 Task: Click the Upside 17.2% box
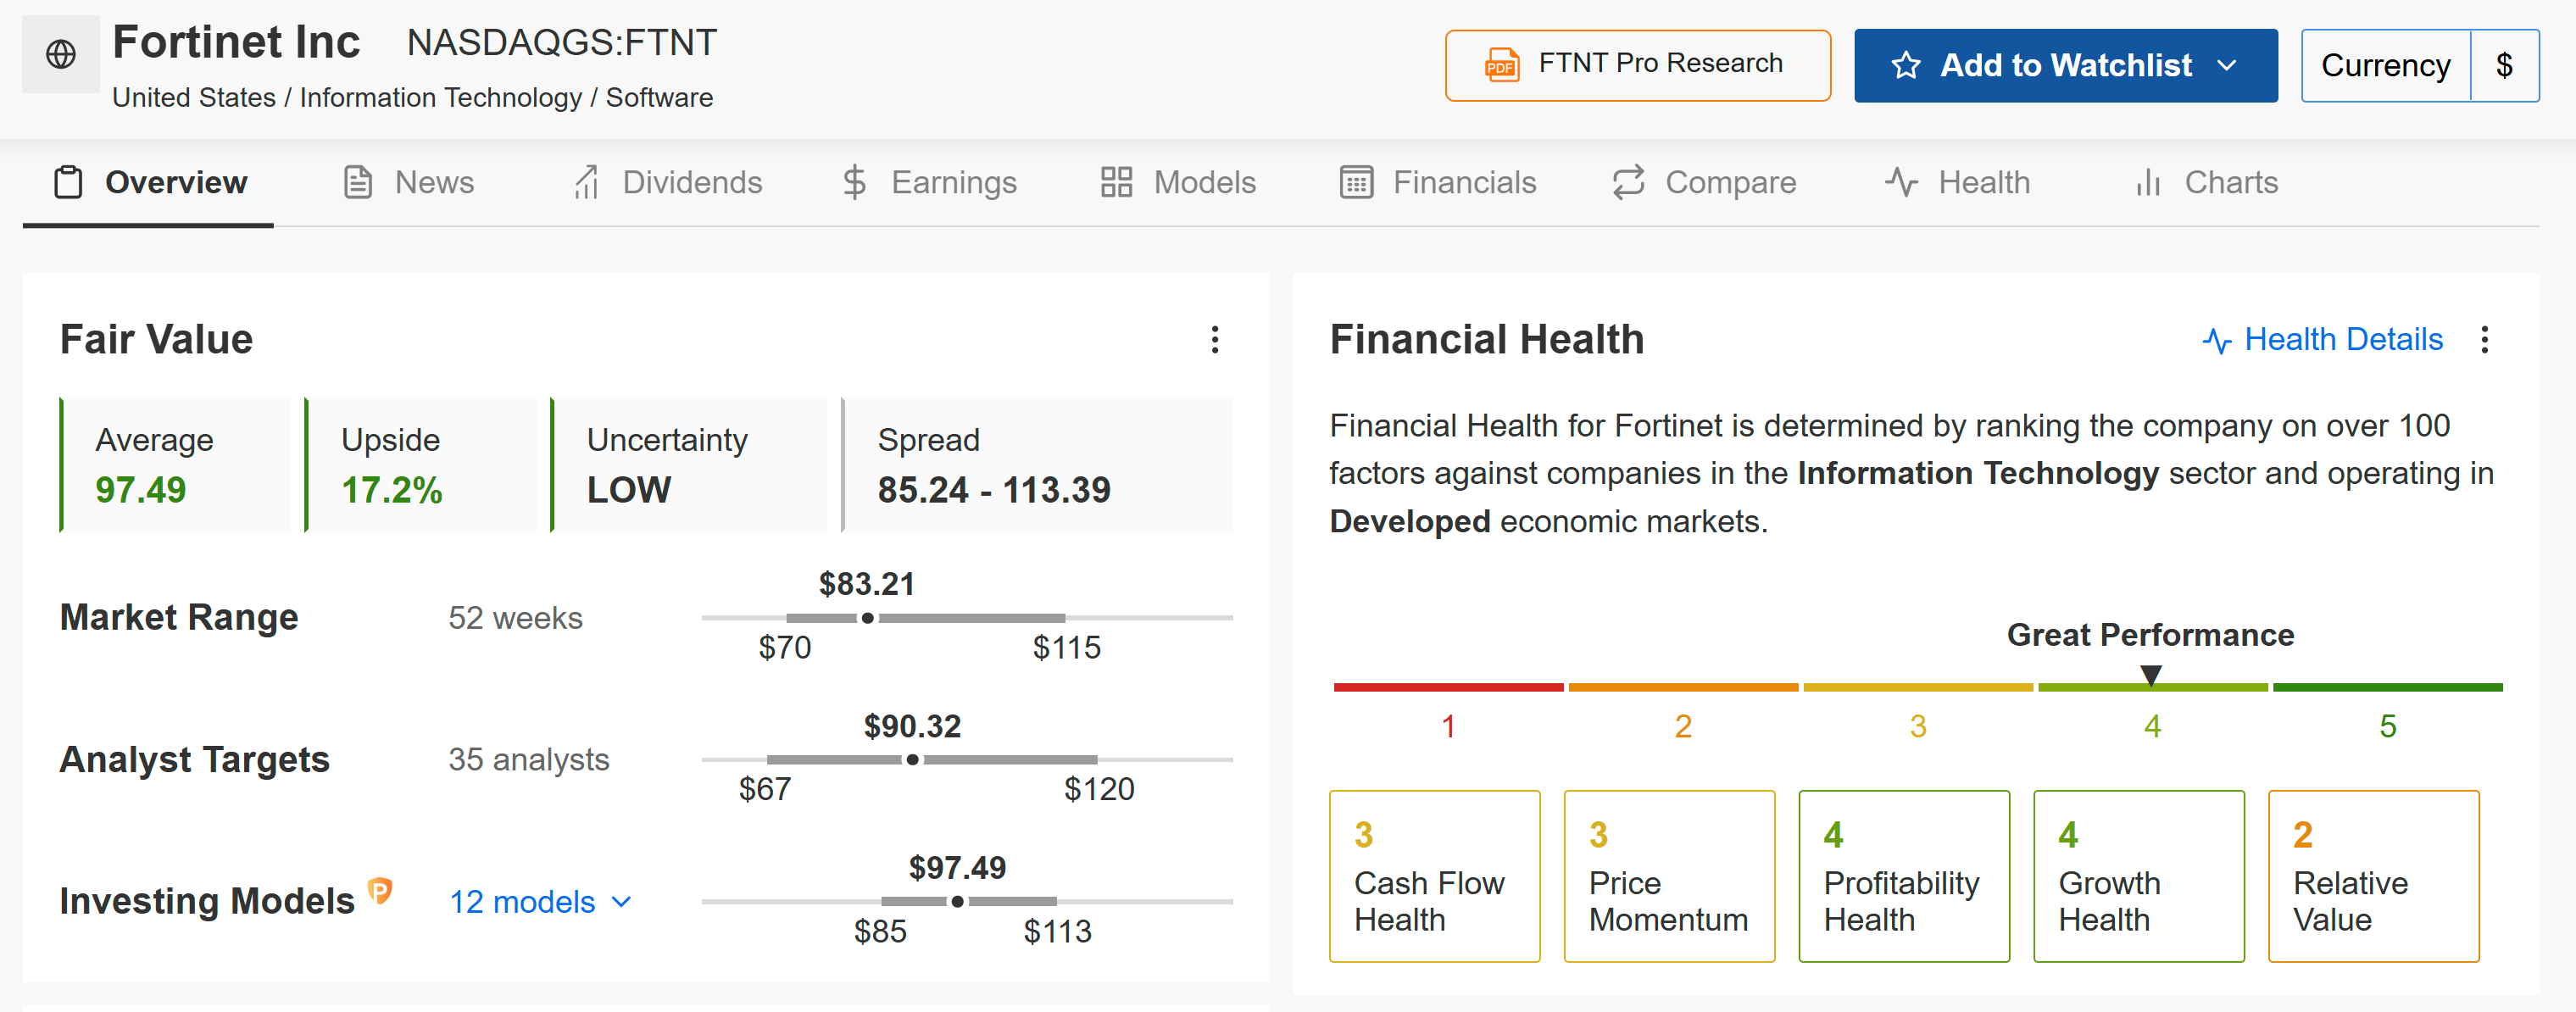420,465
